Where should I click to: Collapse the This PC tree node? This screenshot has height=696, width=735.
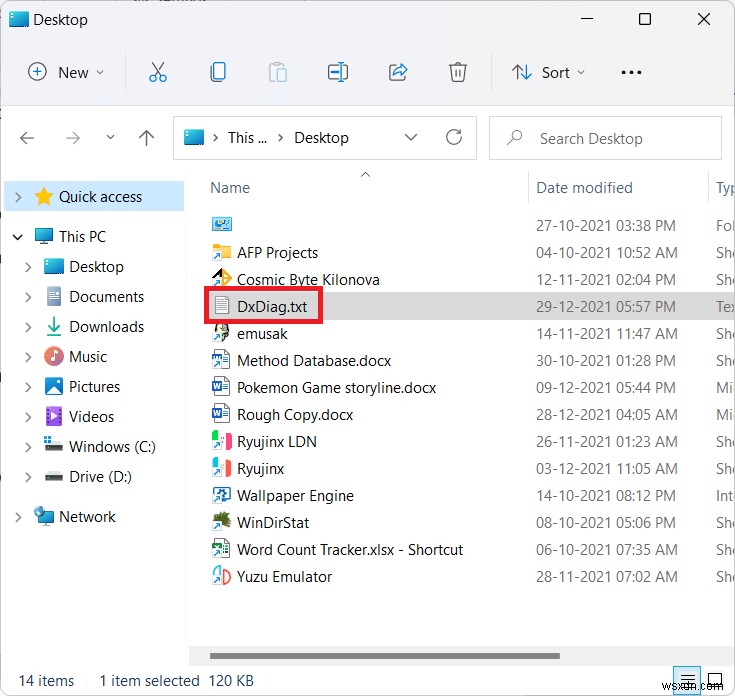tap(18, 237)
